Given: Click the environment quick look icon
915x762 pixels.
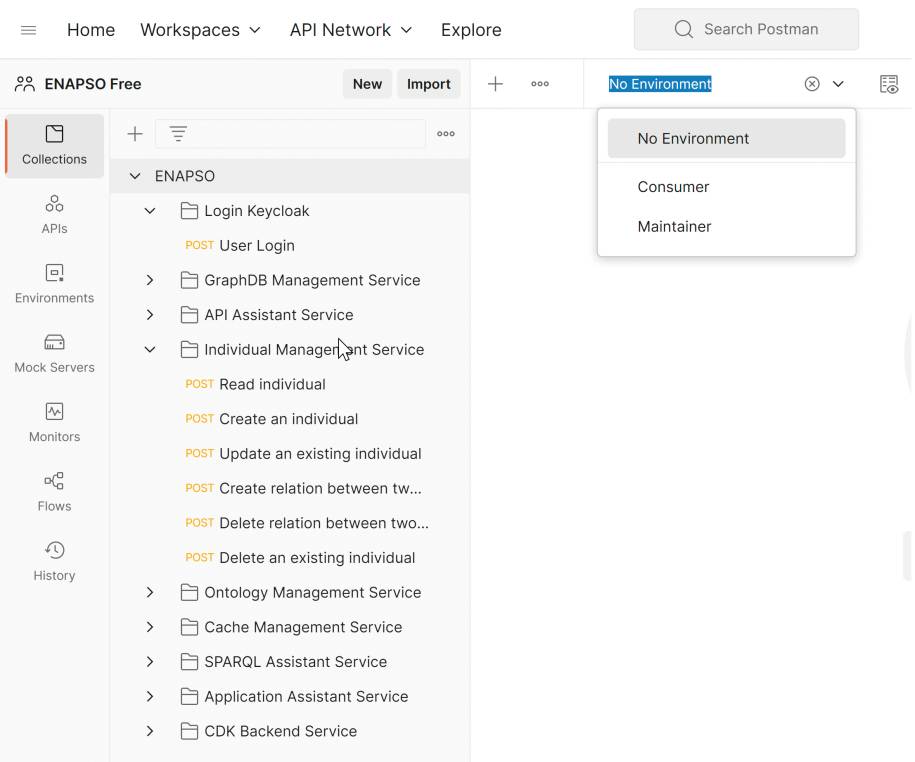Looking at the screenshot, I should 888,84.
